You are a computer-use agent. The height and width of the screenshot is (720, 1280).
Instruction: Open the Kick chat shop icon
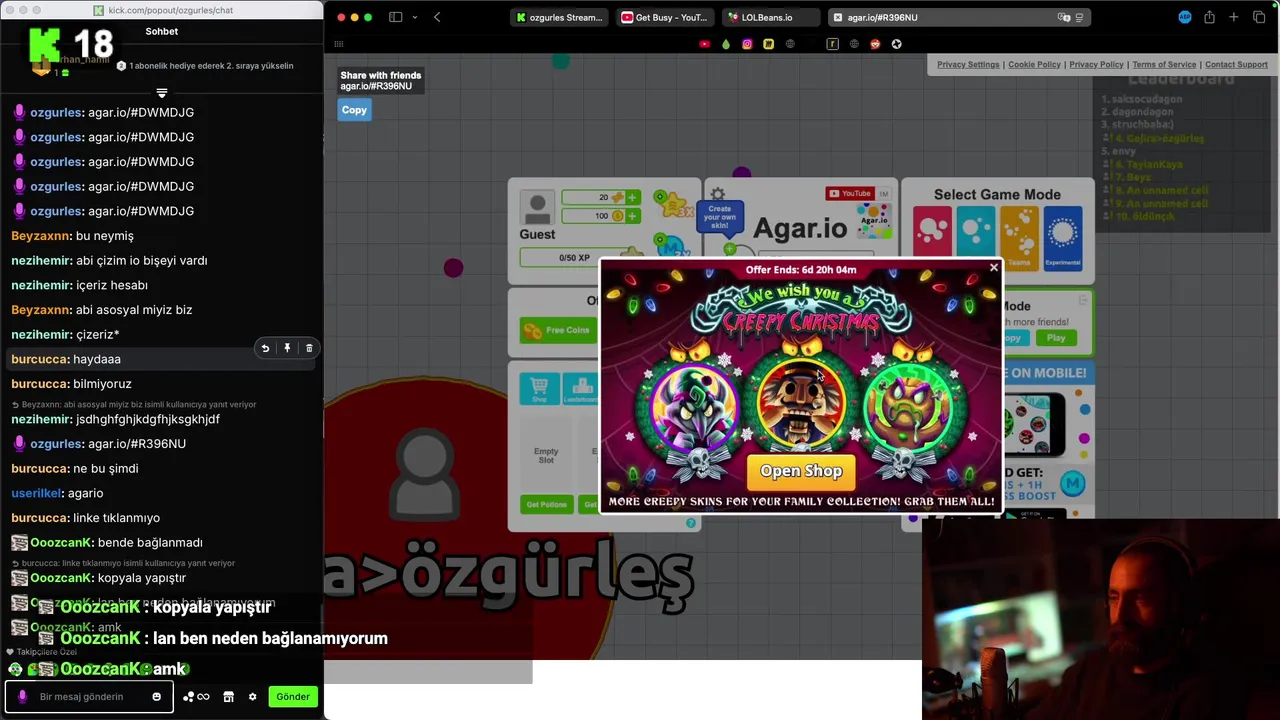pos(228,696)
